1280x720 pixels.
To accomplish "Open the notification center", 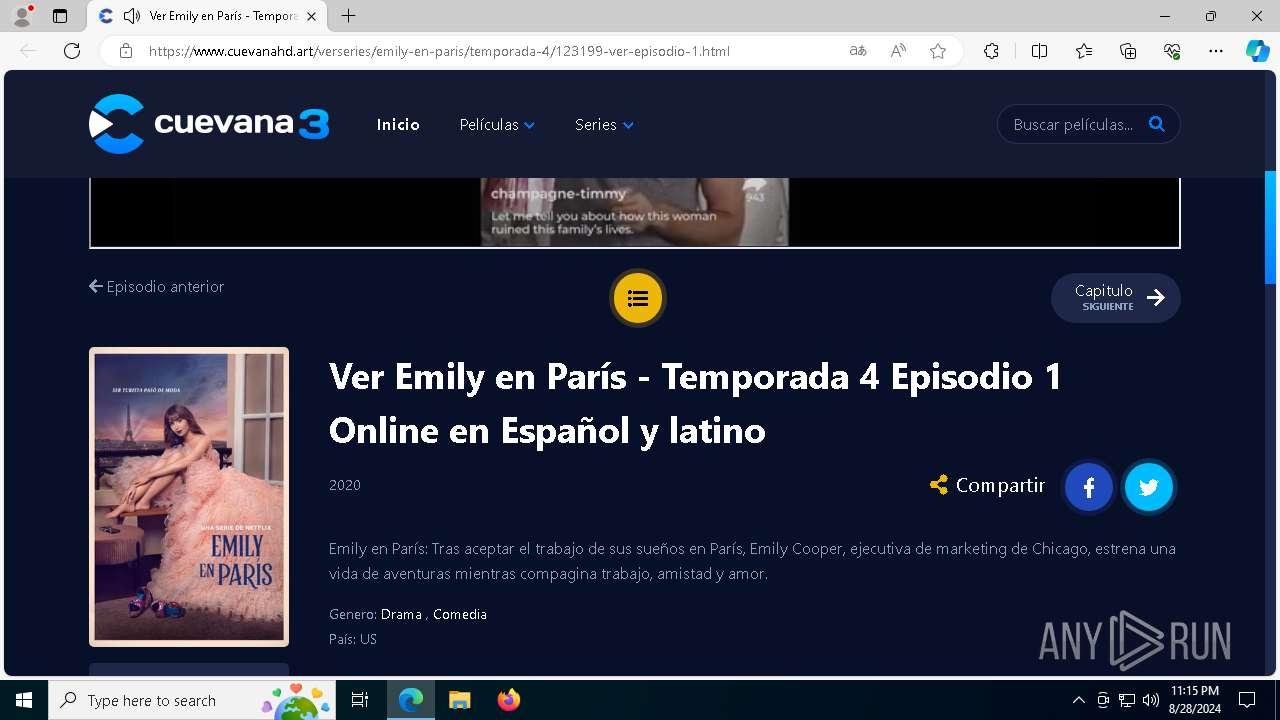I will click(x=1247, y=700).
